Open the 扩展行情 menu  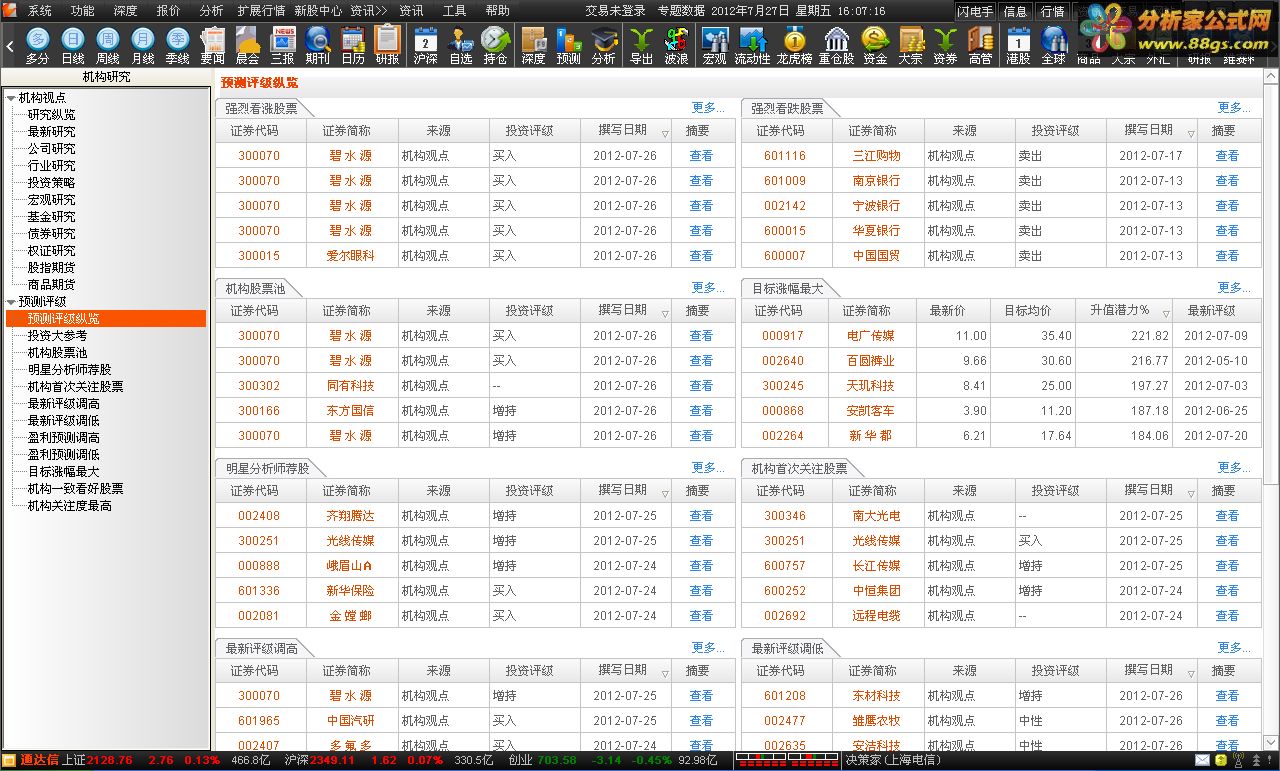point(261,11)
